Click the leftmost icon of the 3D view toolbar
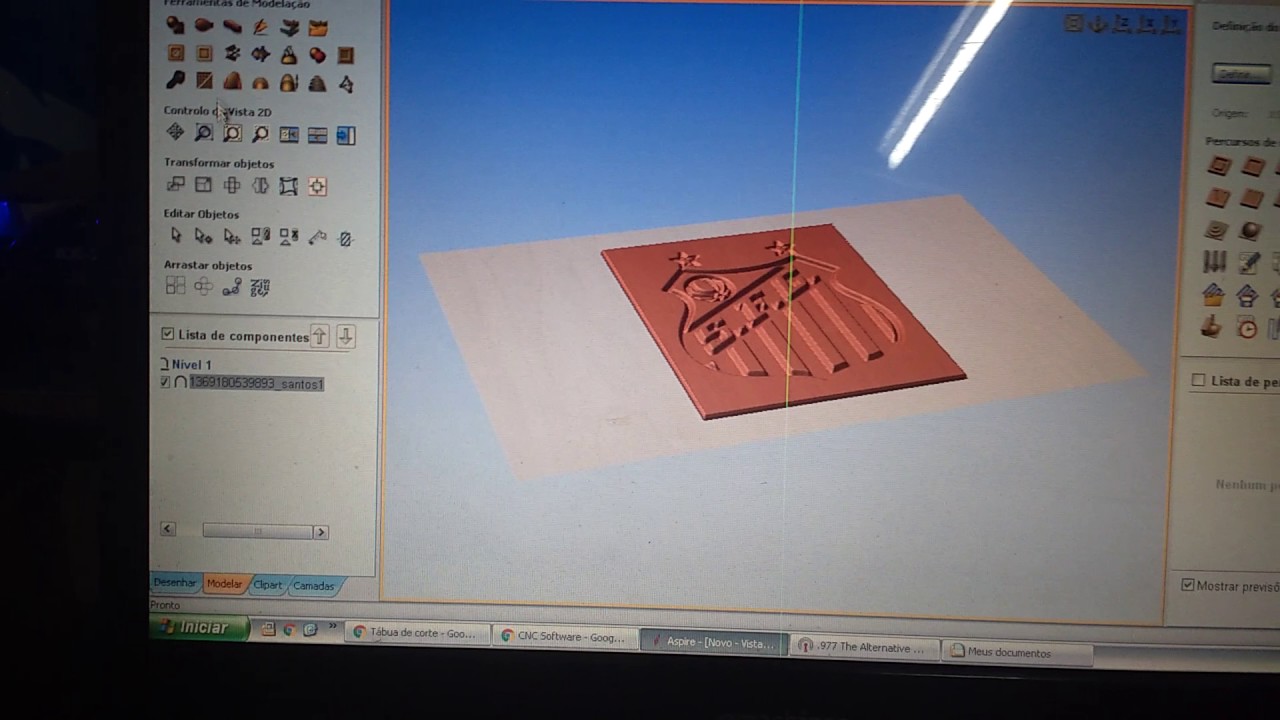Screen dimensions: 1280x720 [1074, 23]
